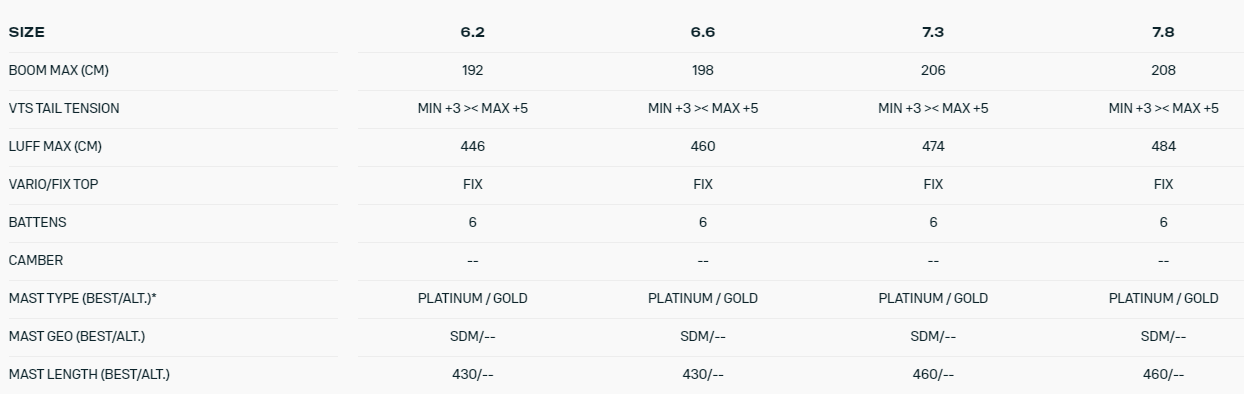Click the LUFF MAX (CM) row label

pyautogui.click(x=55, y=146)
